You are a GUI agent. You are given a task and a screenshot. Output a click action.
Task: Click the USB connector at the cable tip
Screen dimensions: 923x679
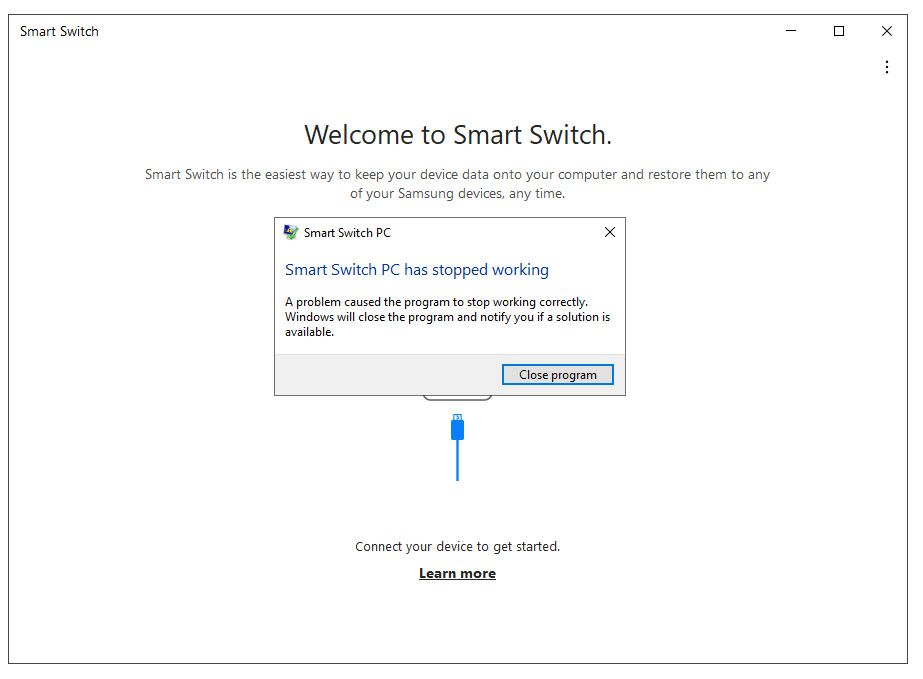click(457, 426)
